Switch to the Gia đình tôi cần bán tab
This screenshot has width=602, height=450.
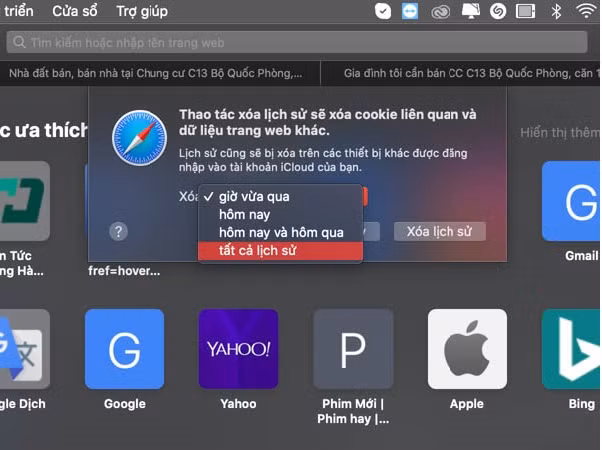click(461, 73)
